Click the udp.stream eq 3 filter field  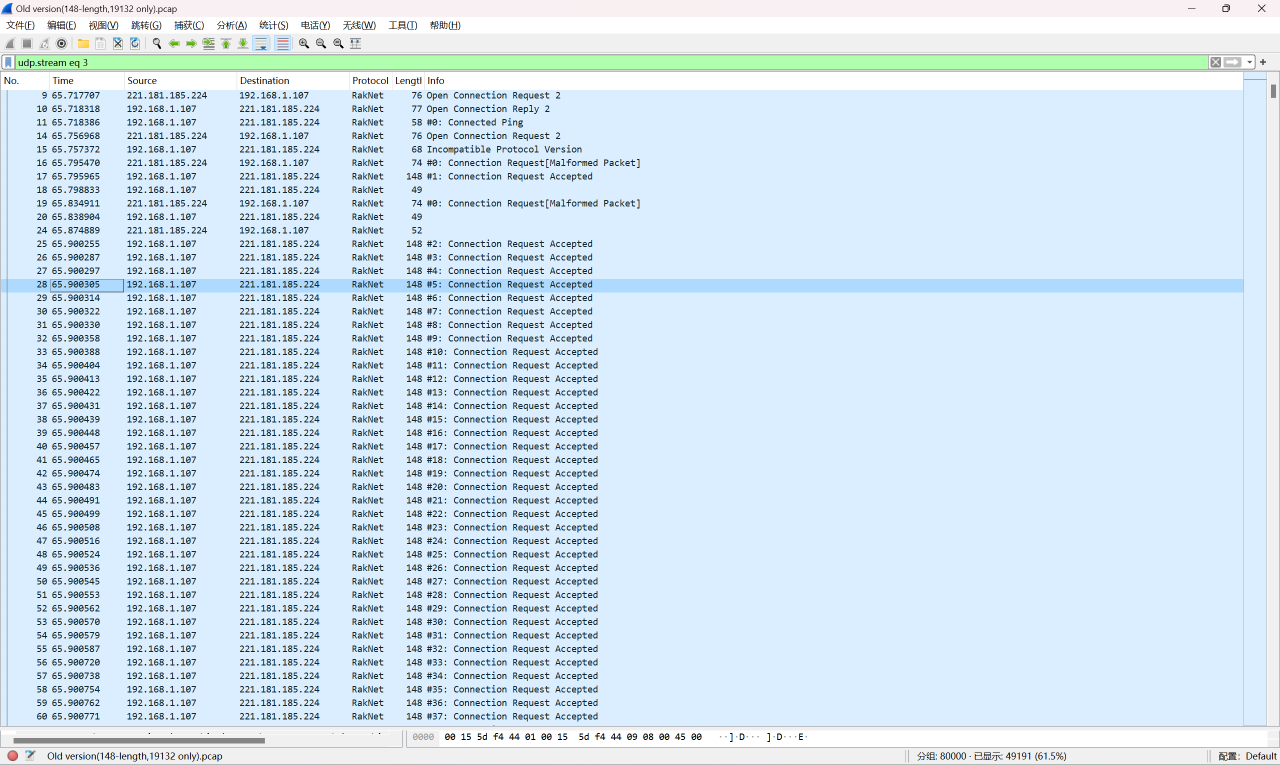point(600,62)
